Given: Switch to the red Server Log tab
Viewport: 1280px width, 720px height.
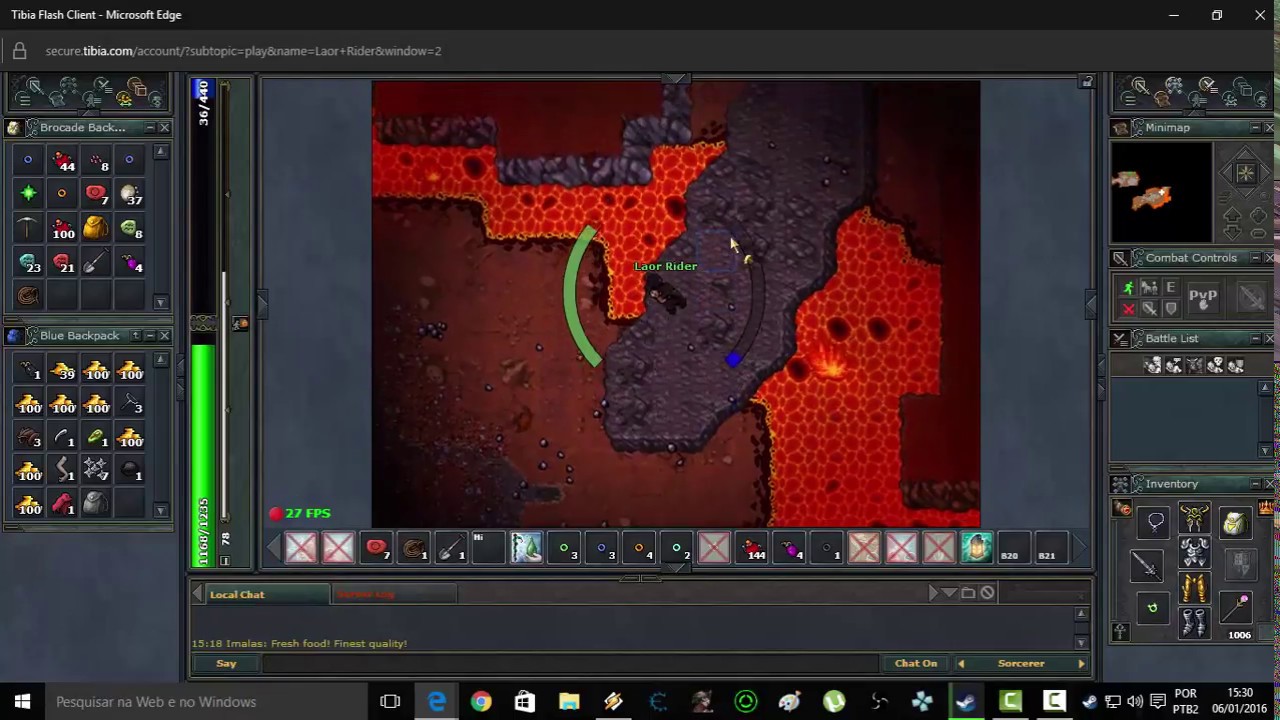Looking at the screenshot, I should tap(394, 594).
